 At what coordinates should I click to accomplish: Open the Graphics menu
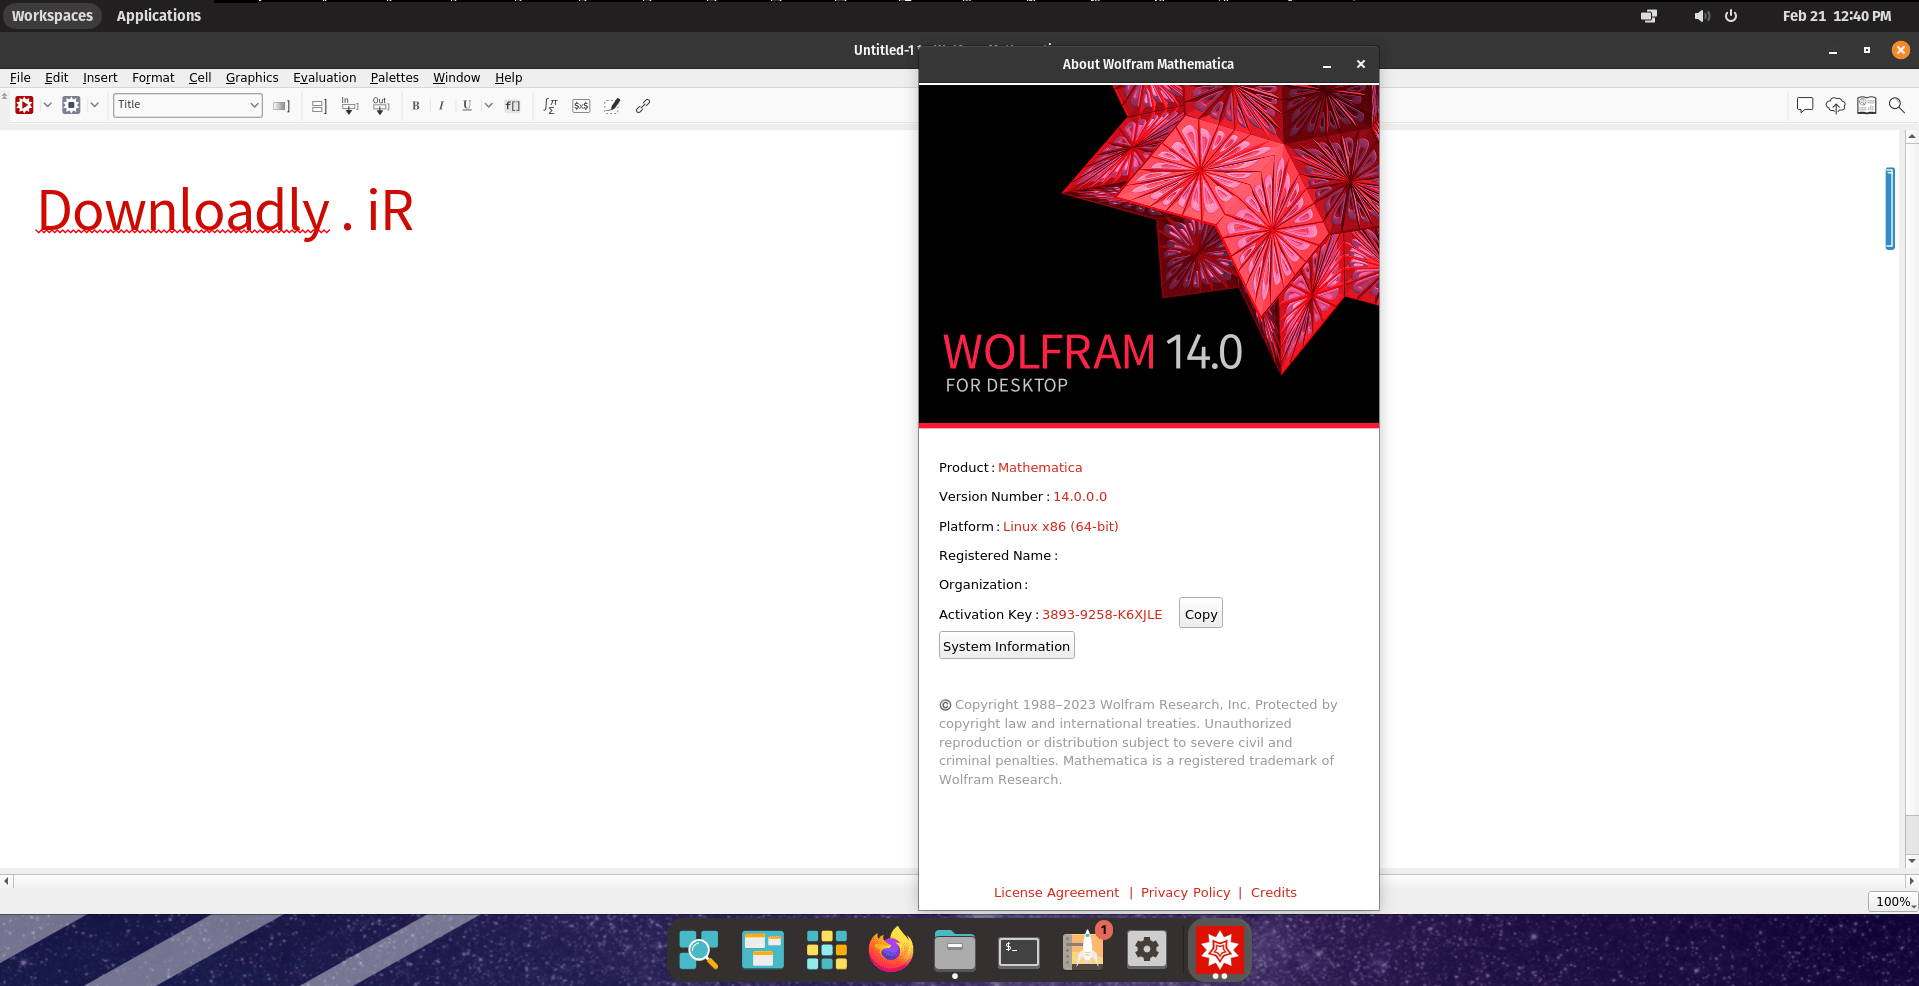pos(252,78)
